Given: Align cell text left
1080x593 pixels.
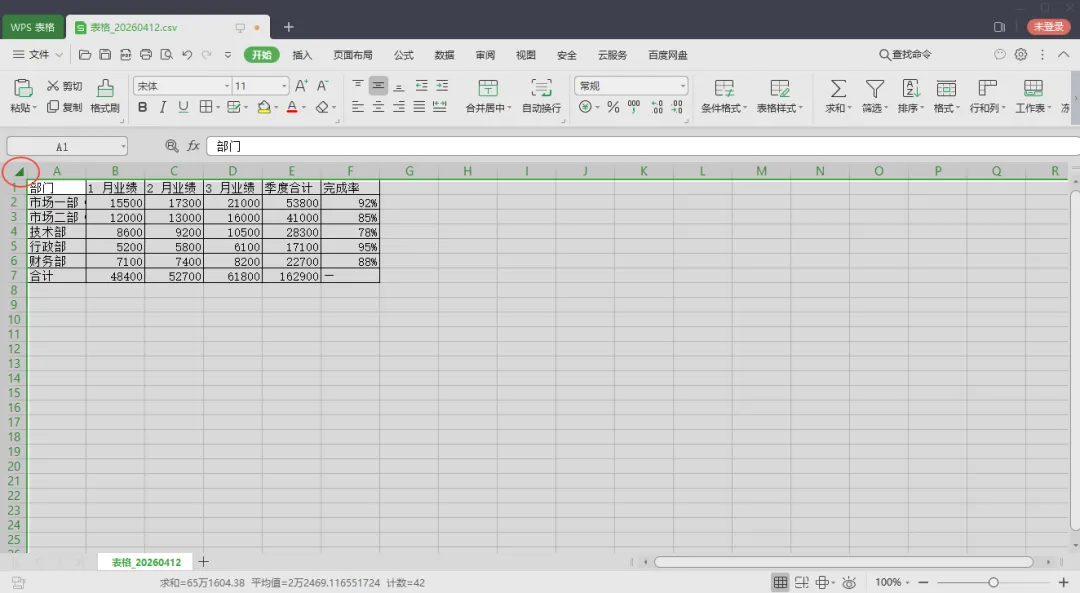Looking at the screenshot, I should [x=357, y=107].
